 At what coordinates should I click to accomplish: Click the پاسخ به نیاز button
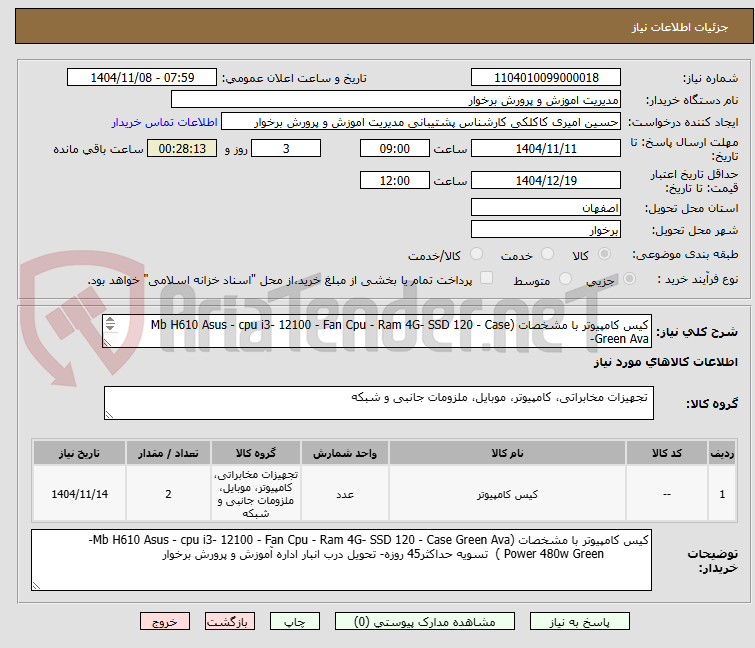point(579,622)
